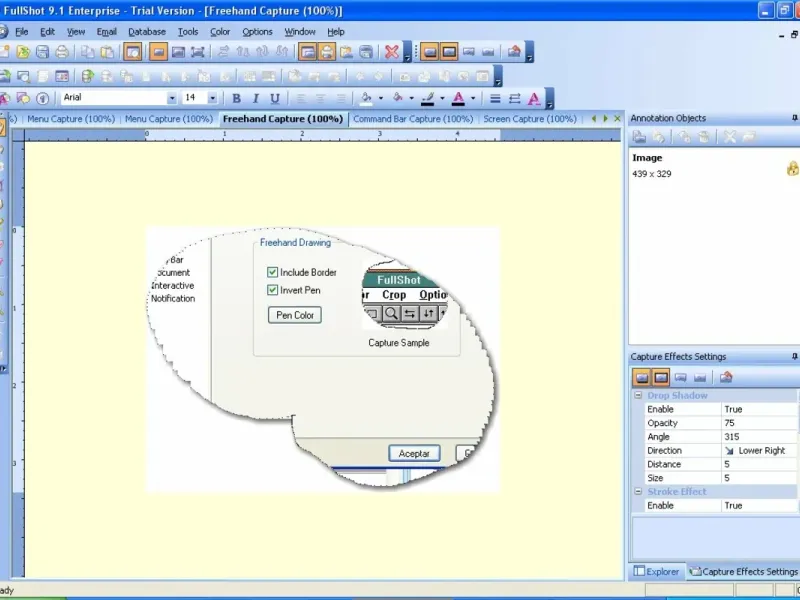Screen dimensions: 800x600
Task: Click the lock icon beside the Image object
Action: click(793, 168)
